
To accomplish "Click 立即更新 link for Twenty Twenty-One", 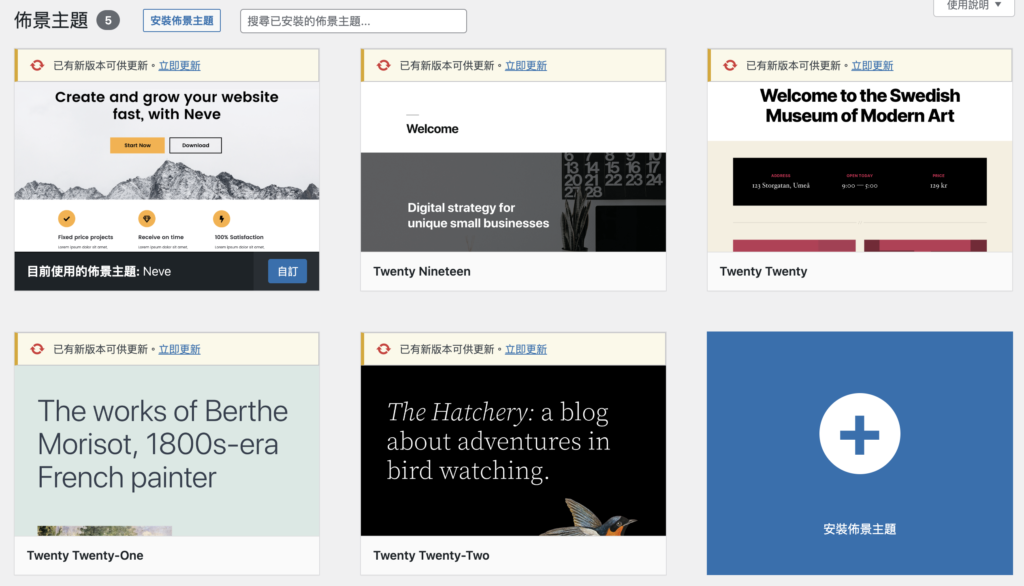I will (180, 349).
